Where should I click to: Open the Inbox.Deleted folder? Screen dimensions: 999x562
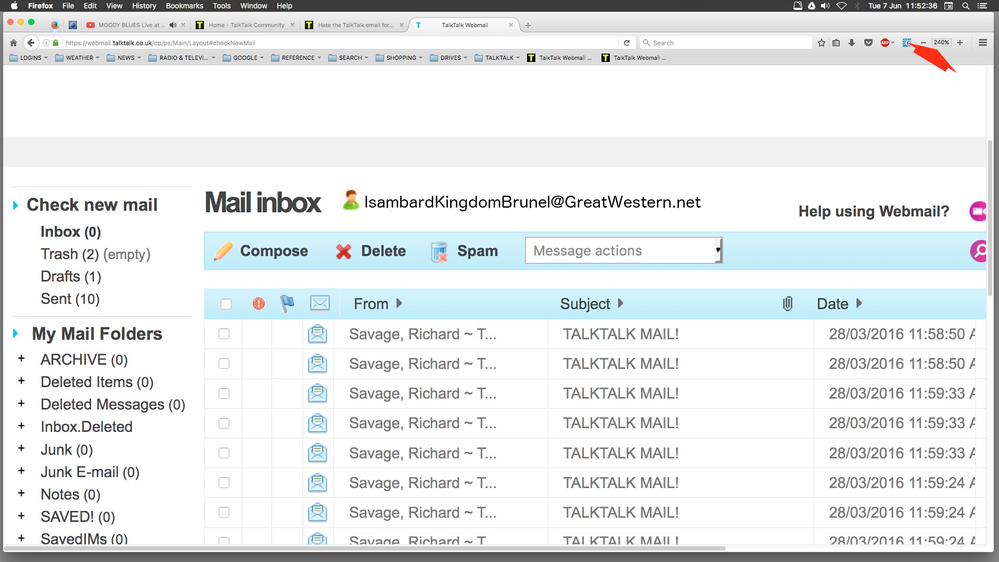click(x=87, y=427)
